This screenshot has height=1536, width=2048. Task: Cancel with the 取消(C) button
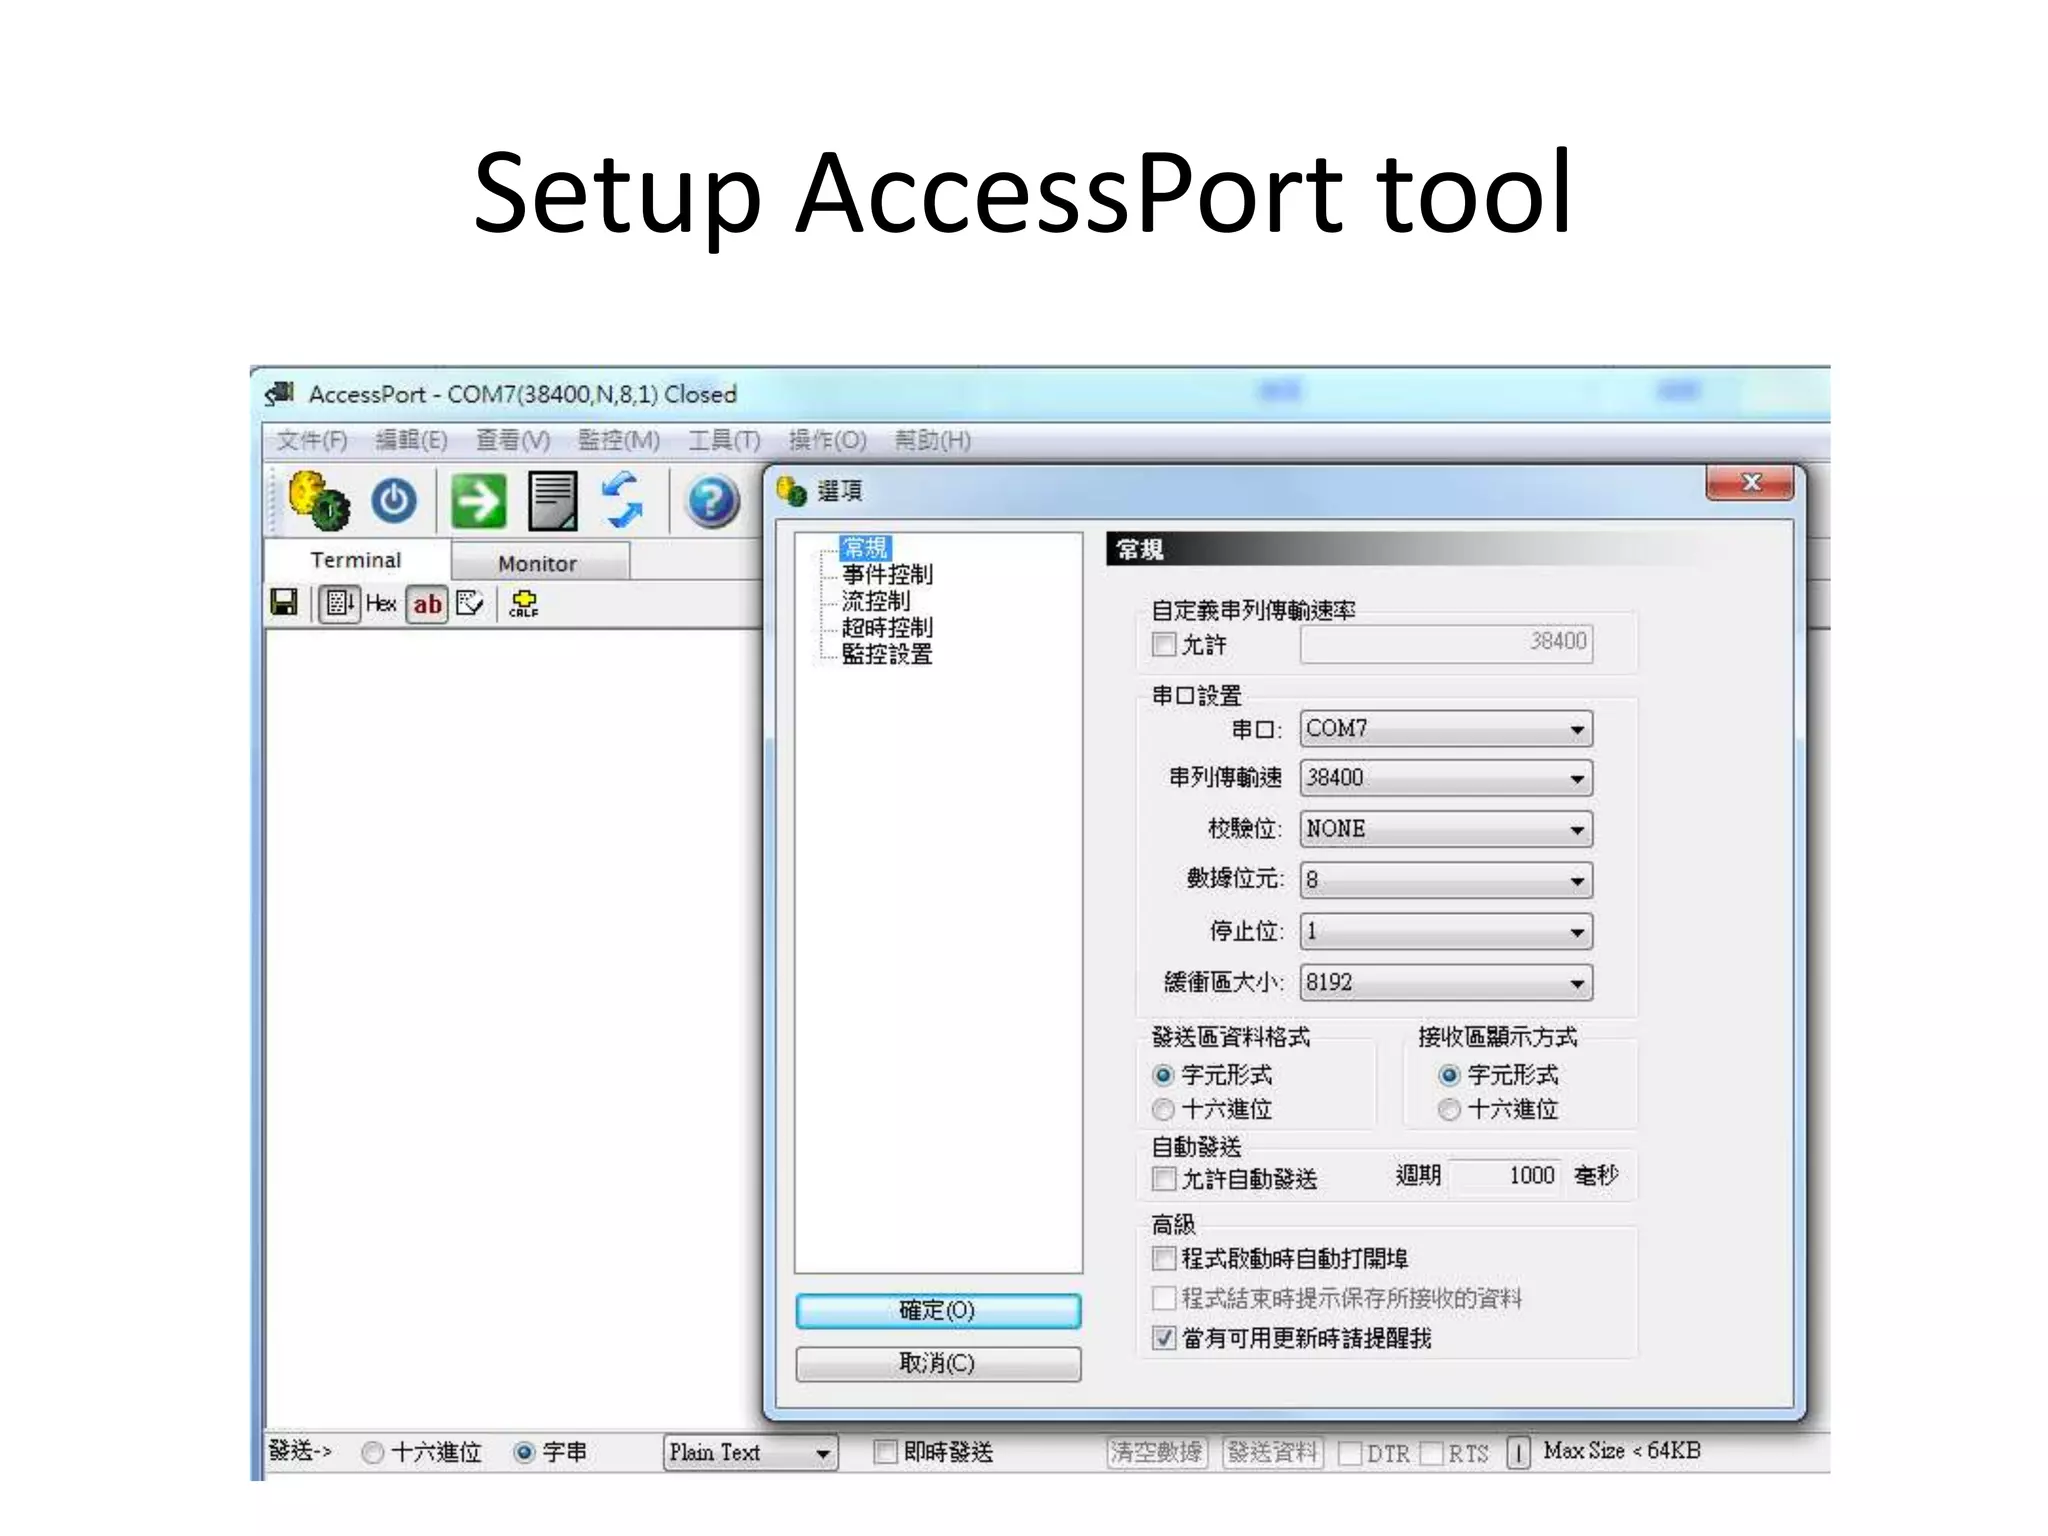click(x=938, y=1364)
